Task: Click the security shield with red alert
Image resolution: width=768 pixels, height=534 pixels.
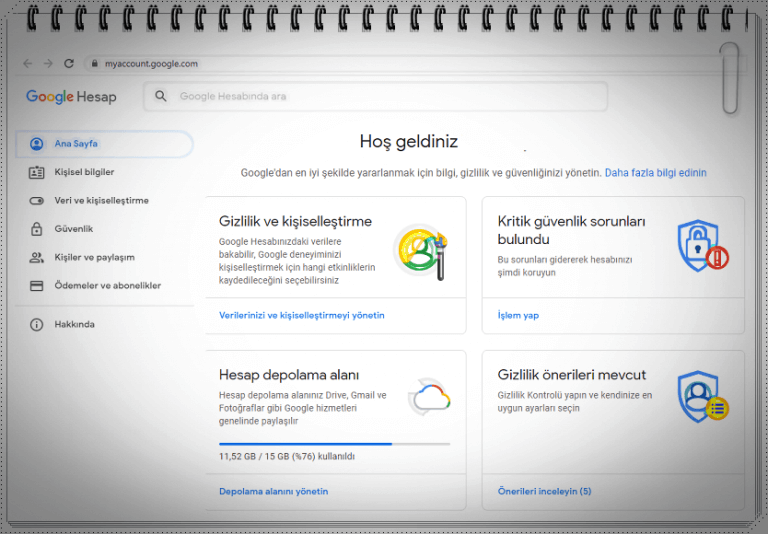Action: pyautogui.click(x=703, y=246)
